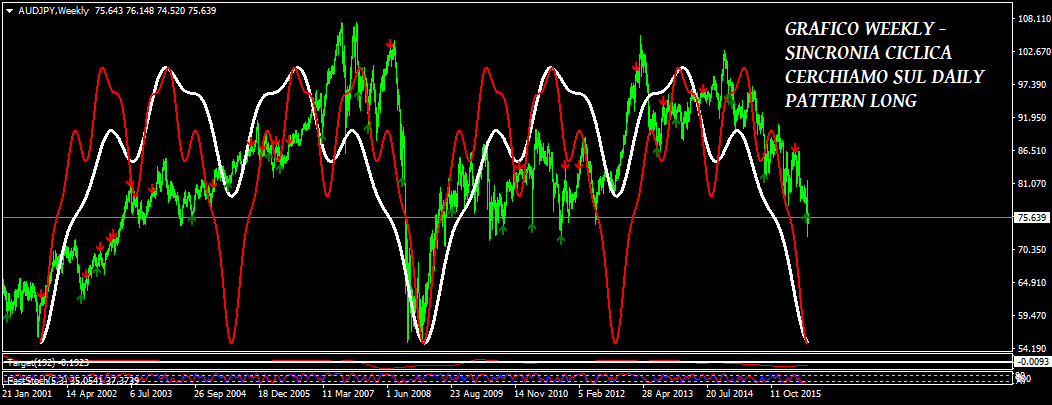1052x405 pixels.
Task: Click the 14 Apr 2002 date label
Action: tap(93, 395)
